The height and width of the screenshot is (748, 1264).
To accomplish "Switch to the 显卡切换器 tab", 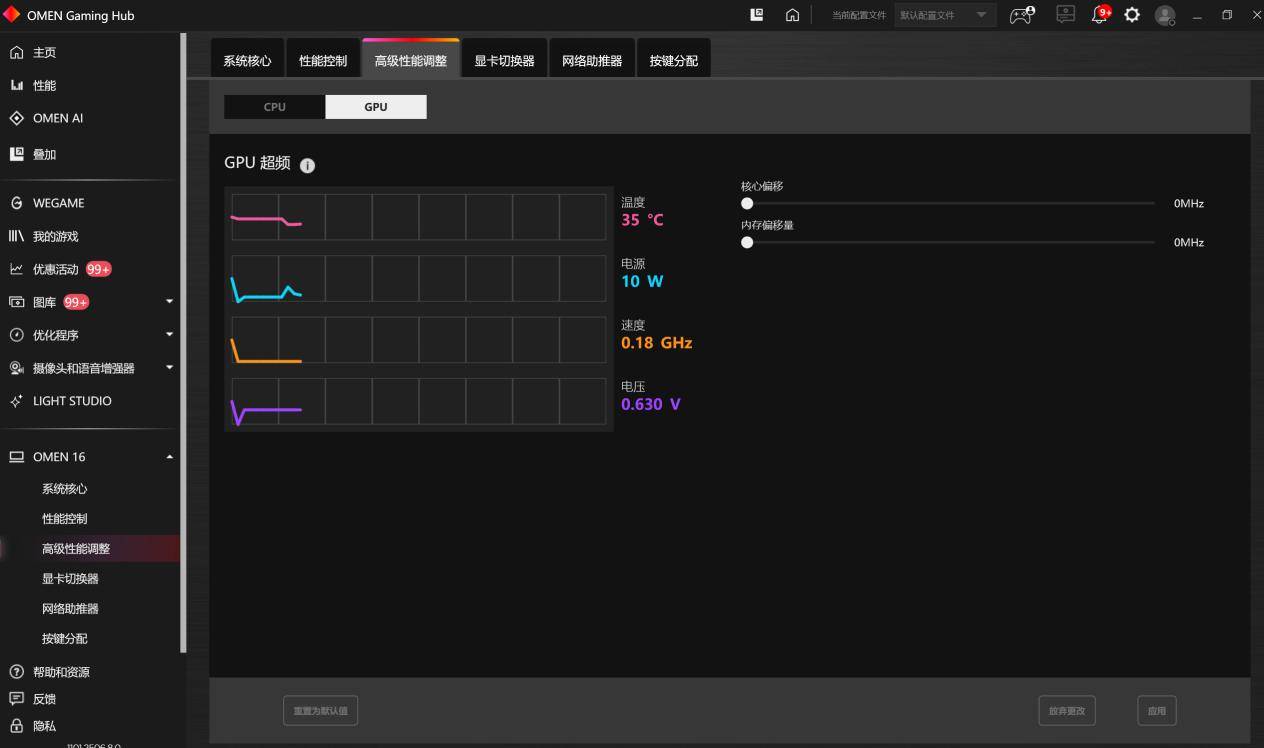I will (504, 60).
